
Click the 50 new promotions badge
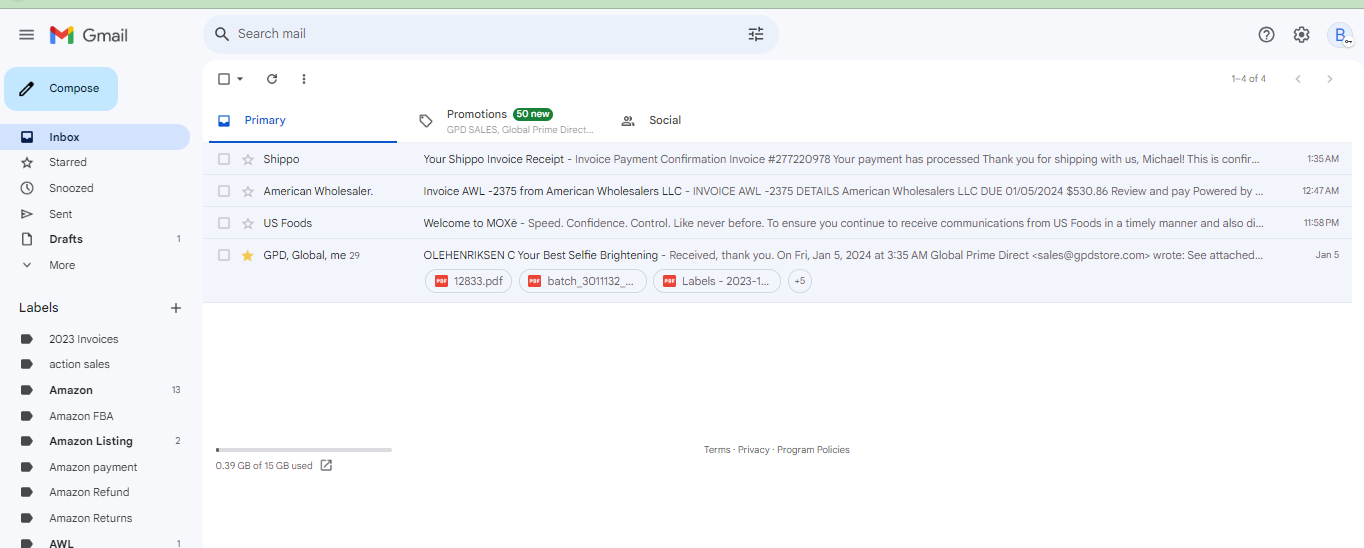533,114
